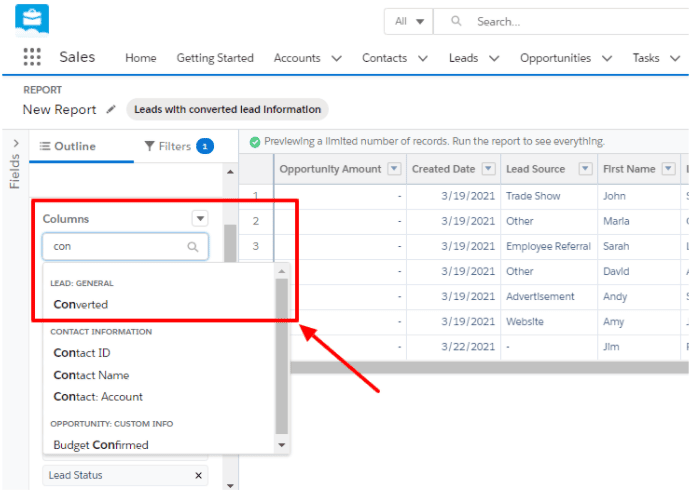This screenshot has width=696, height=498.
Task: Remove Lead Status column with X icon
Action: [198, 475]
